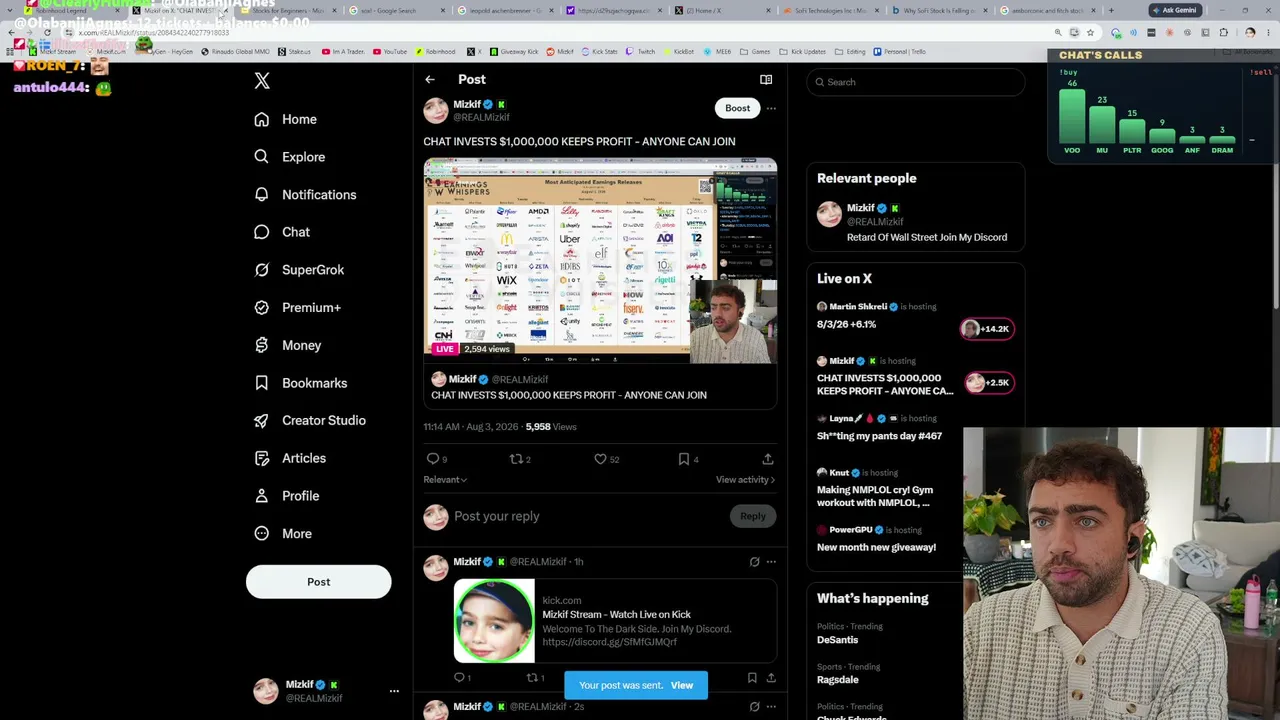
Task: Join Mizkif's +2.5K live broadcast
Action: [989, 382]
